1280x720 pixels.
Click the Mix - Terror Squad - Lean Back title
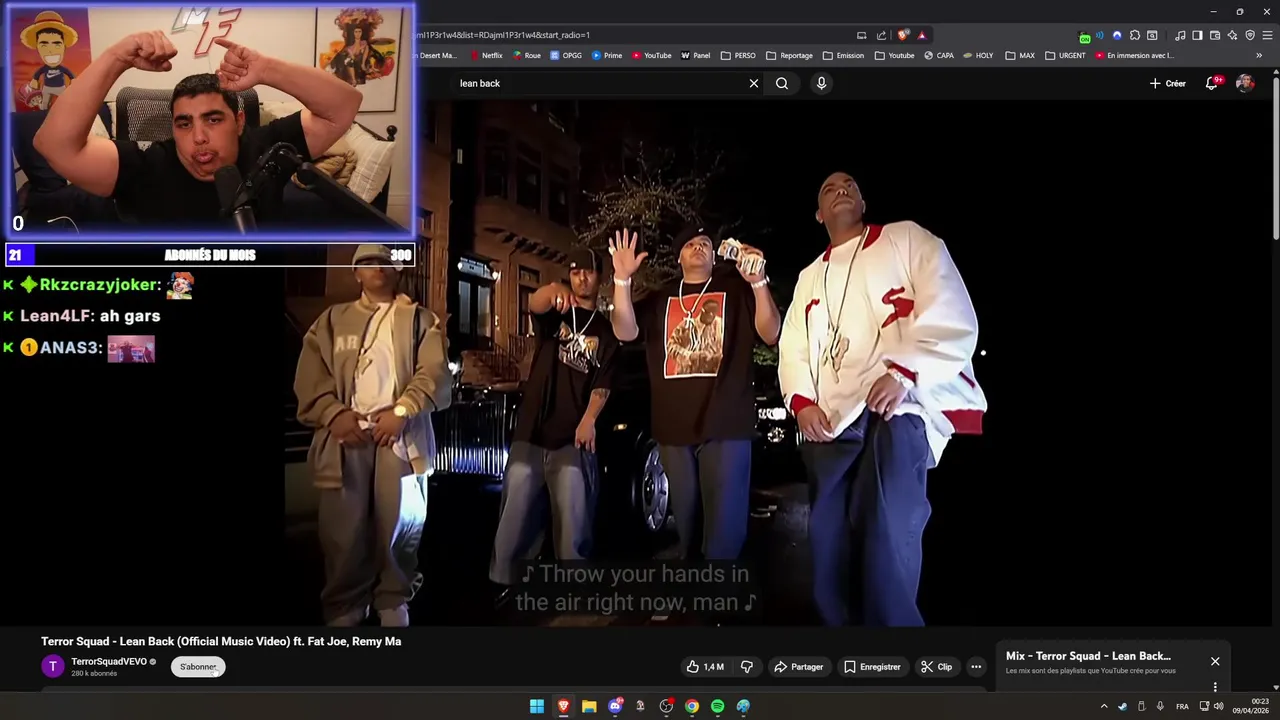point(1088,656)
